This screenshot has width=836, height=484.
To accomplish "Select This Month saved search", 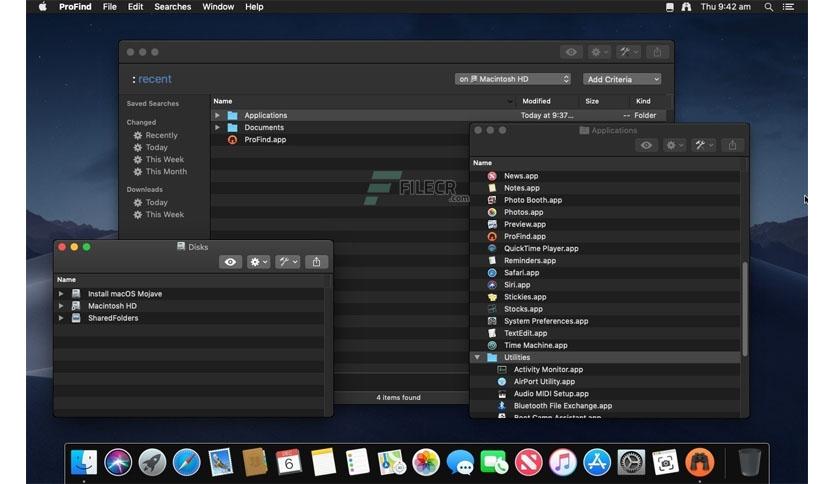I will pyautogui.click(x=166, y=172).
